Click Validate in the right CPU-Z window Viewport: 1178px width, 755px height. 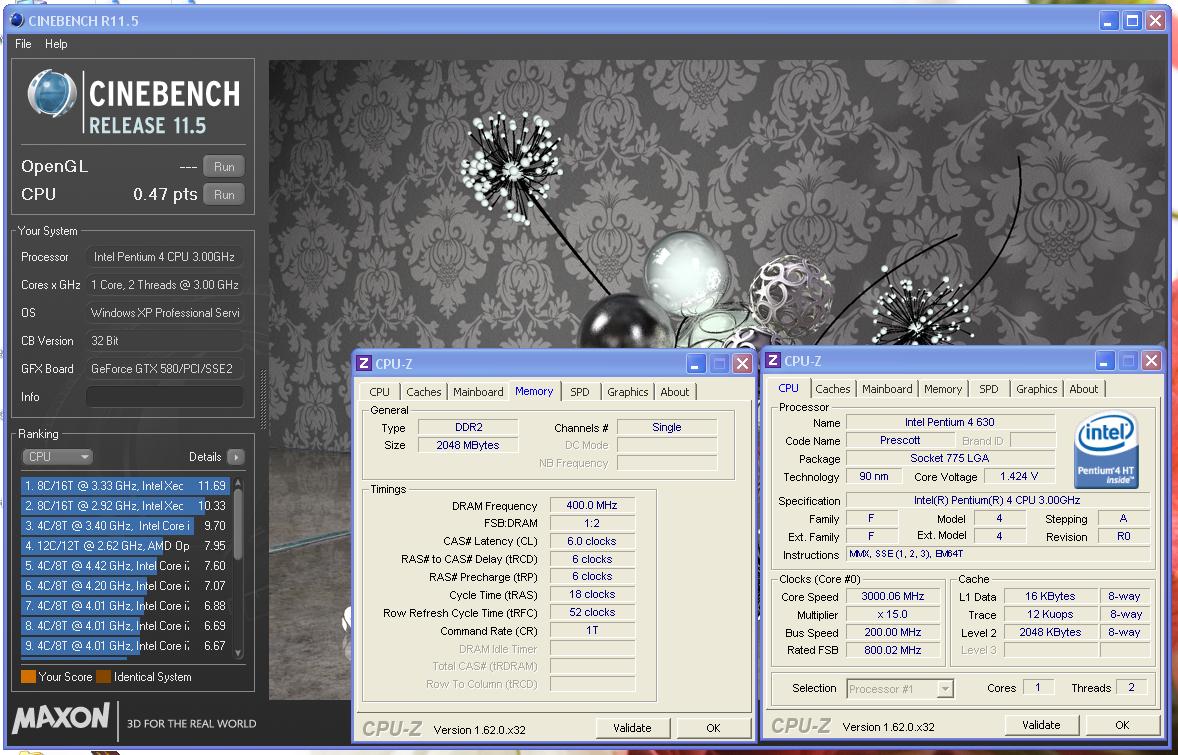coord(1041,725)
